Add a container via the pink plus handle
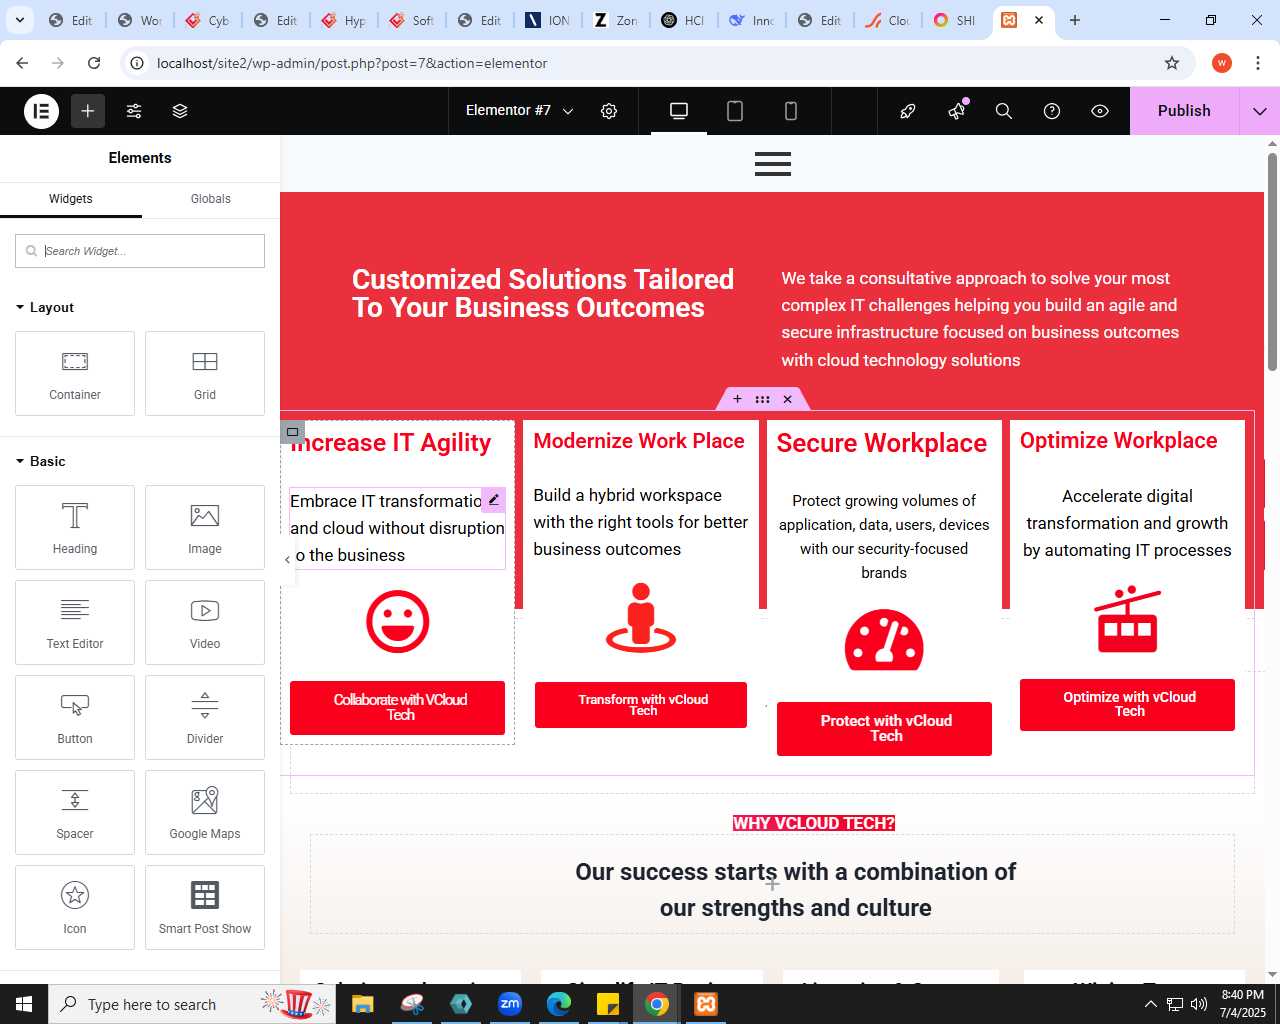 click(737, 399)
